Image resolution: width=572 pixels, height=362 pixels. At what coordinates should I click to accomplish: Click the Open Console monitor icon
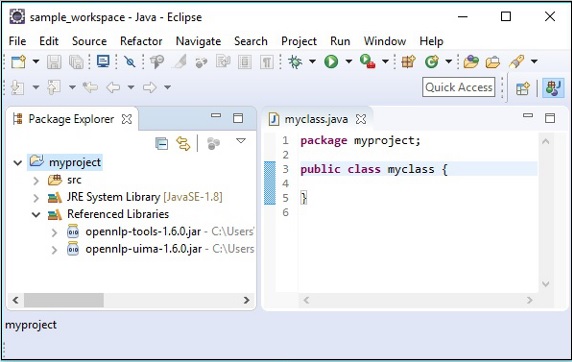coord(103,61)
